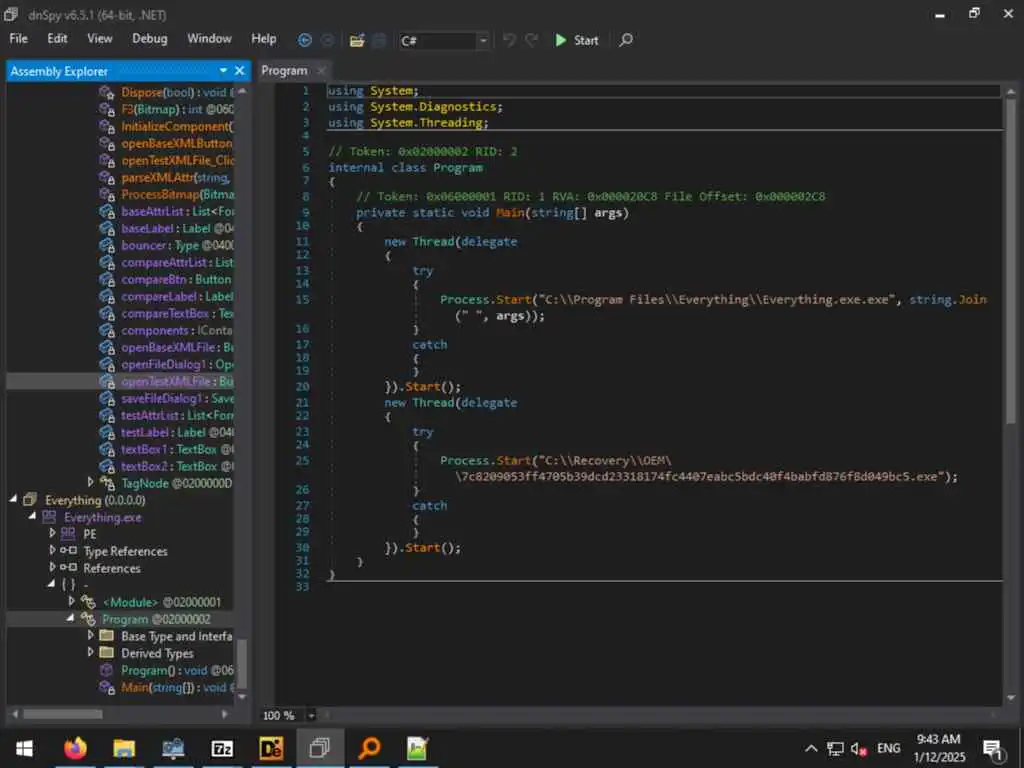The image size is (1024, 768).
Task: Open the Help menu
Action: pos(263,39)
